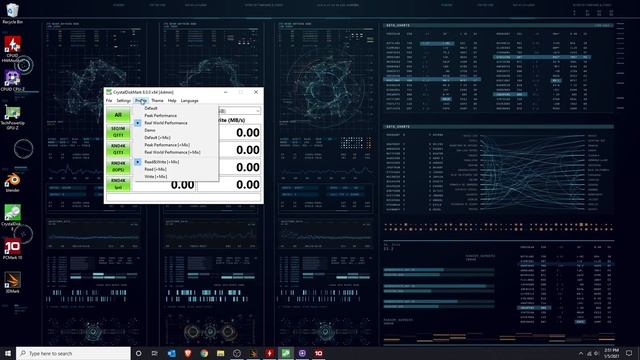Minimize the CrystalDiskMark window

point(226,92)
